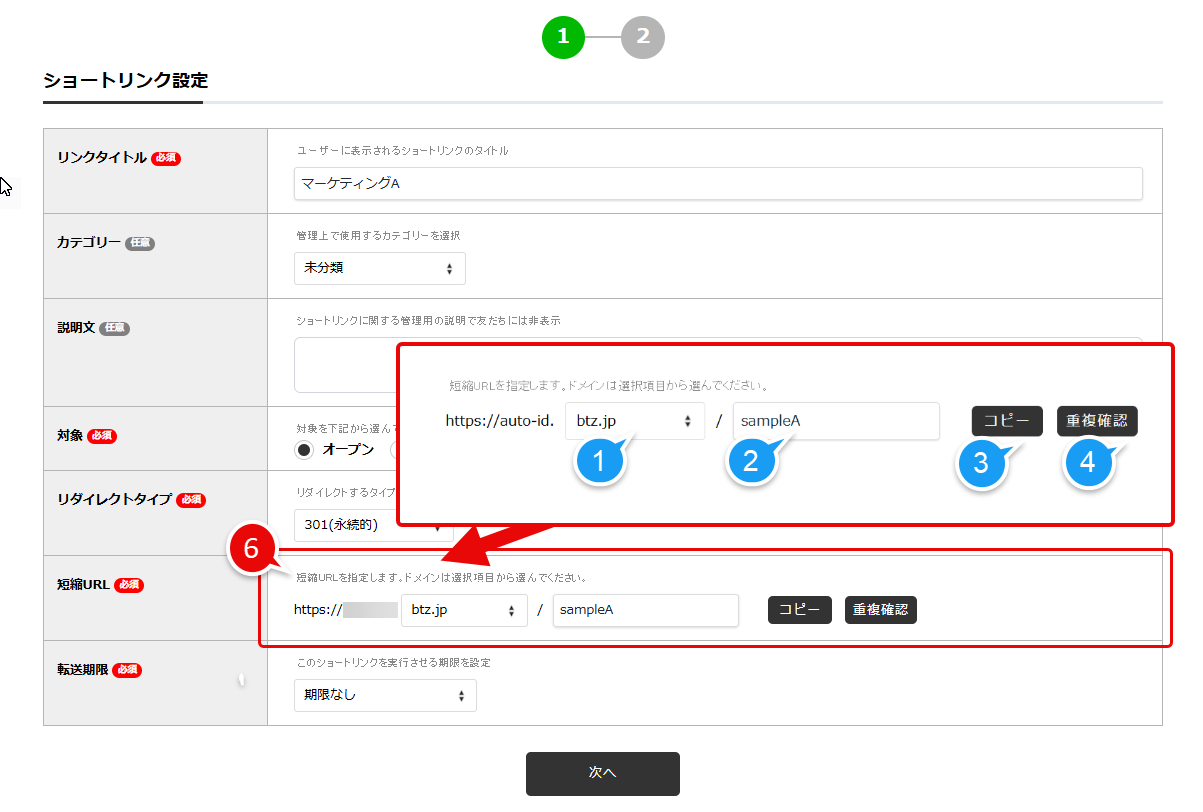Click the black cursor icon at left edge

click(x=8, y=189)
